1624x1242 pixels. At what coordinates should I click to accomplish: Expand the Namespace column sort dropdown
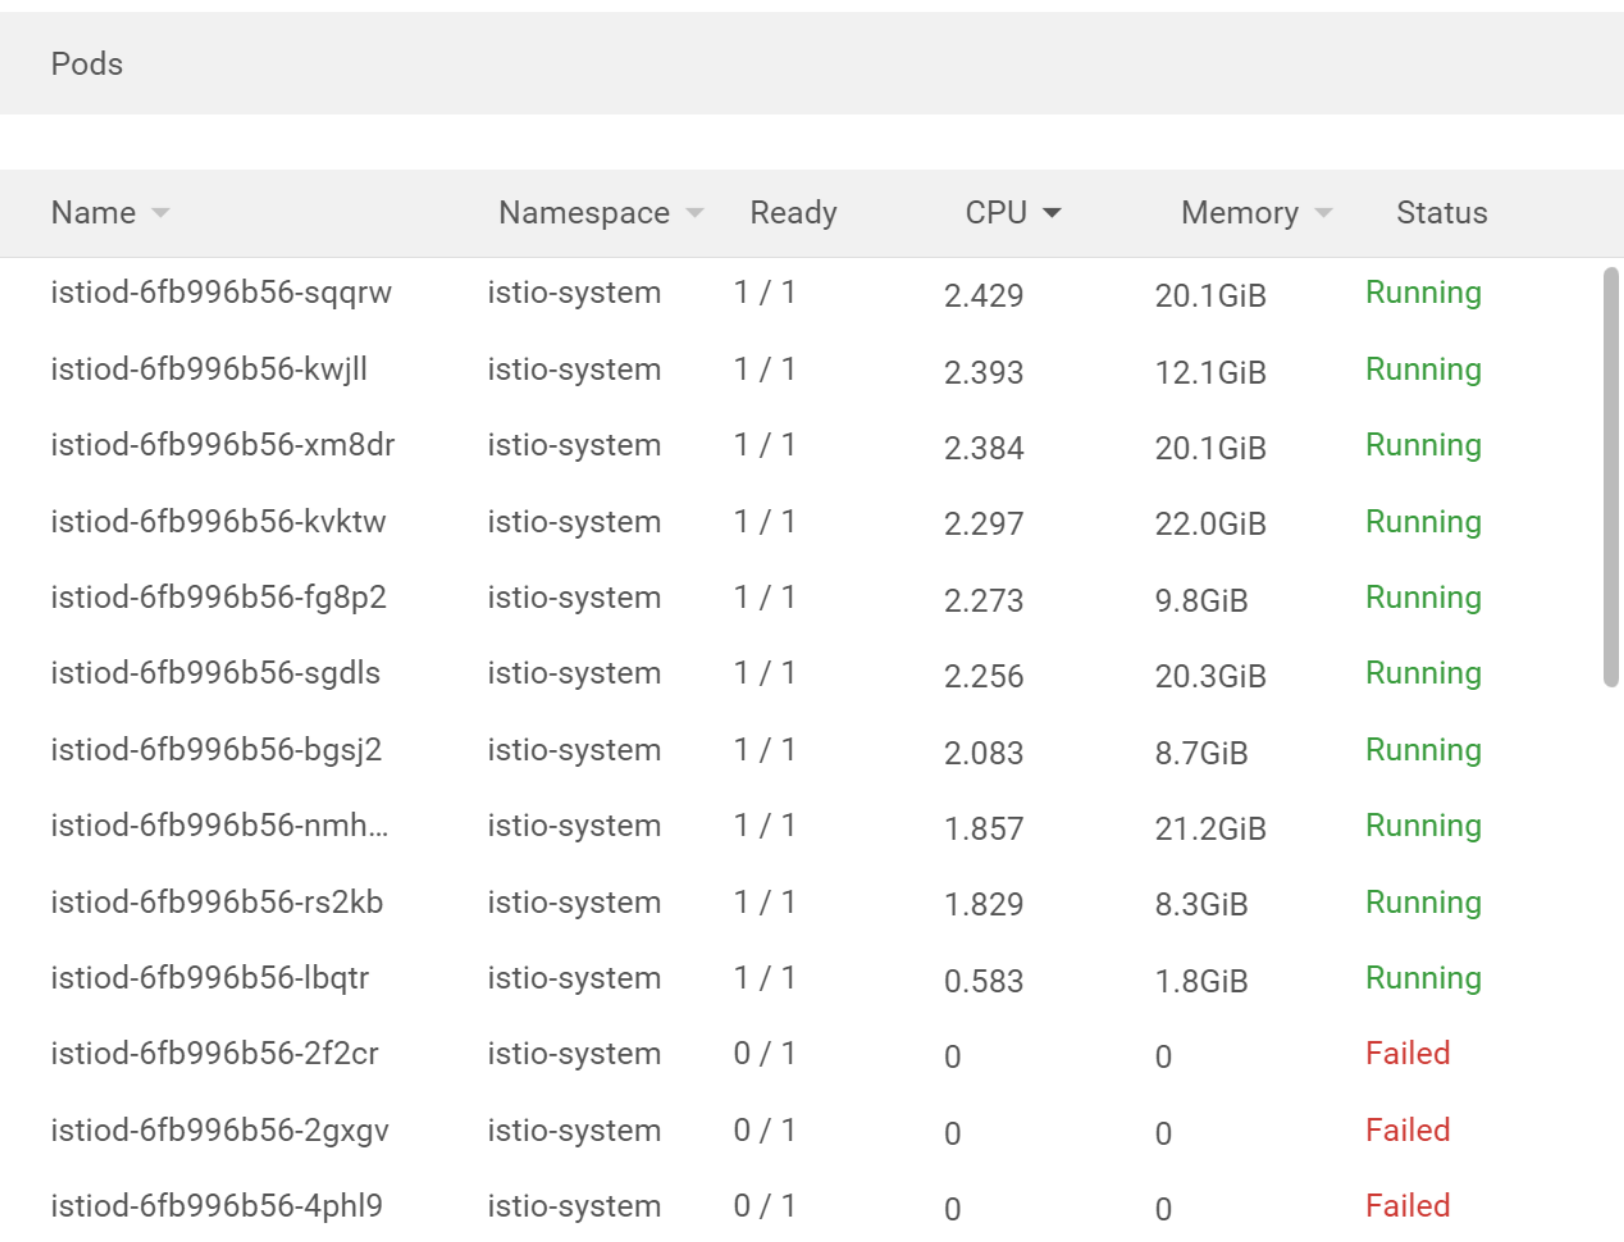tap(695, 212)
